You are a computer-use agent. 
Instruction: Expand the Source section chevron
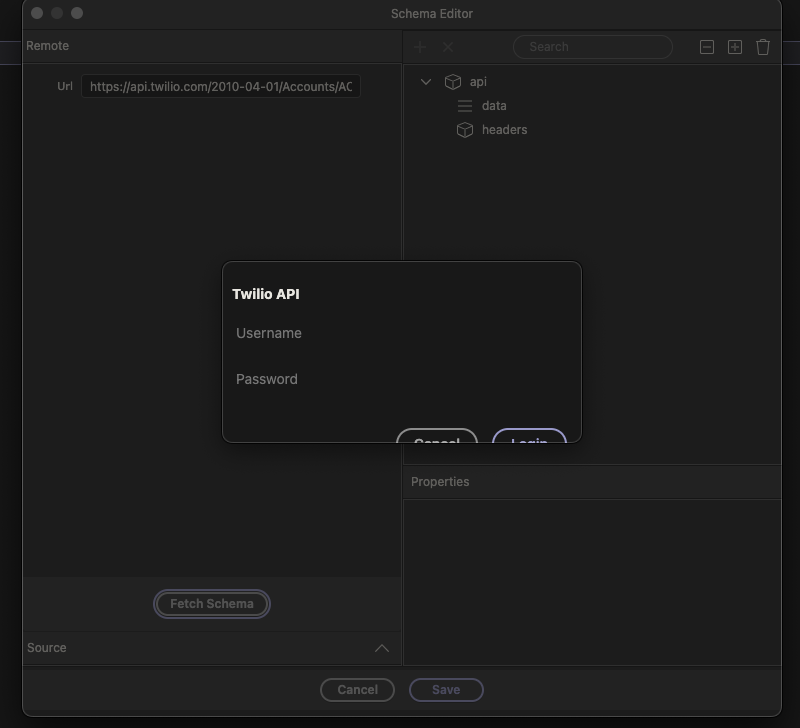coord(381,648)
